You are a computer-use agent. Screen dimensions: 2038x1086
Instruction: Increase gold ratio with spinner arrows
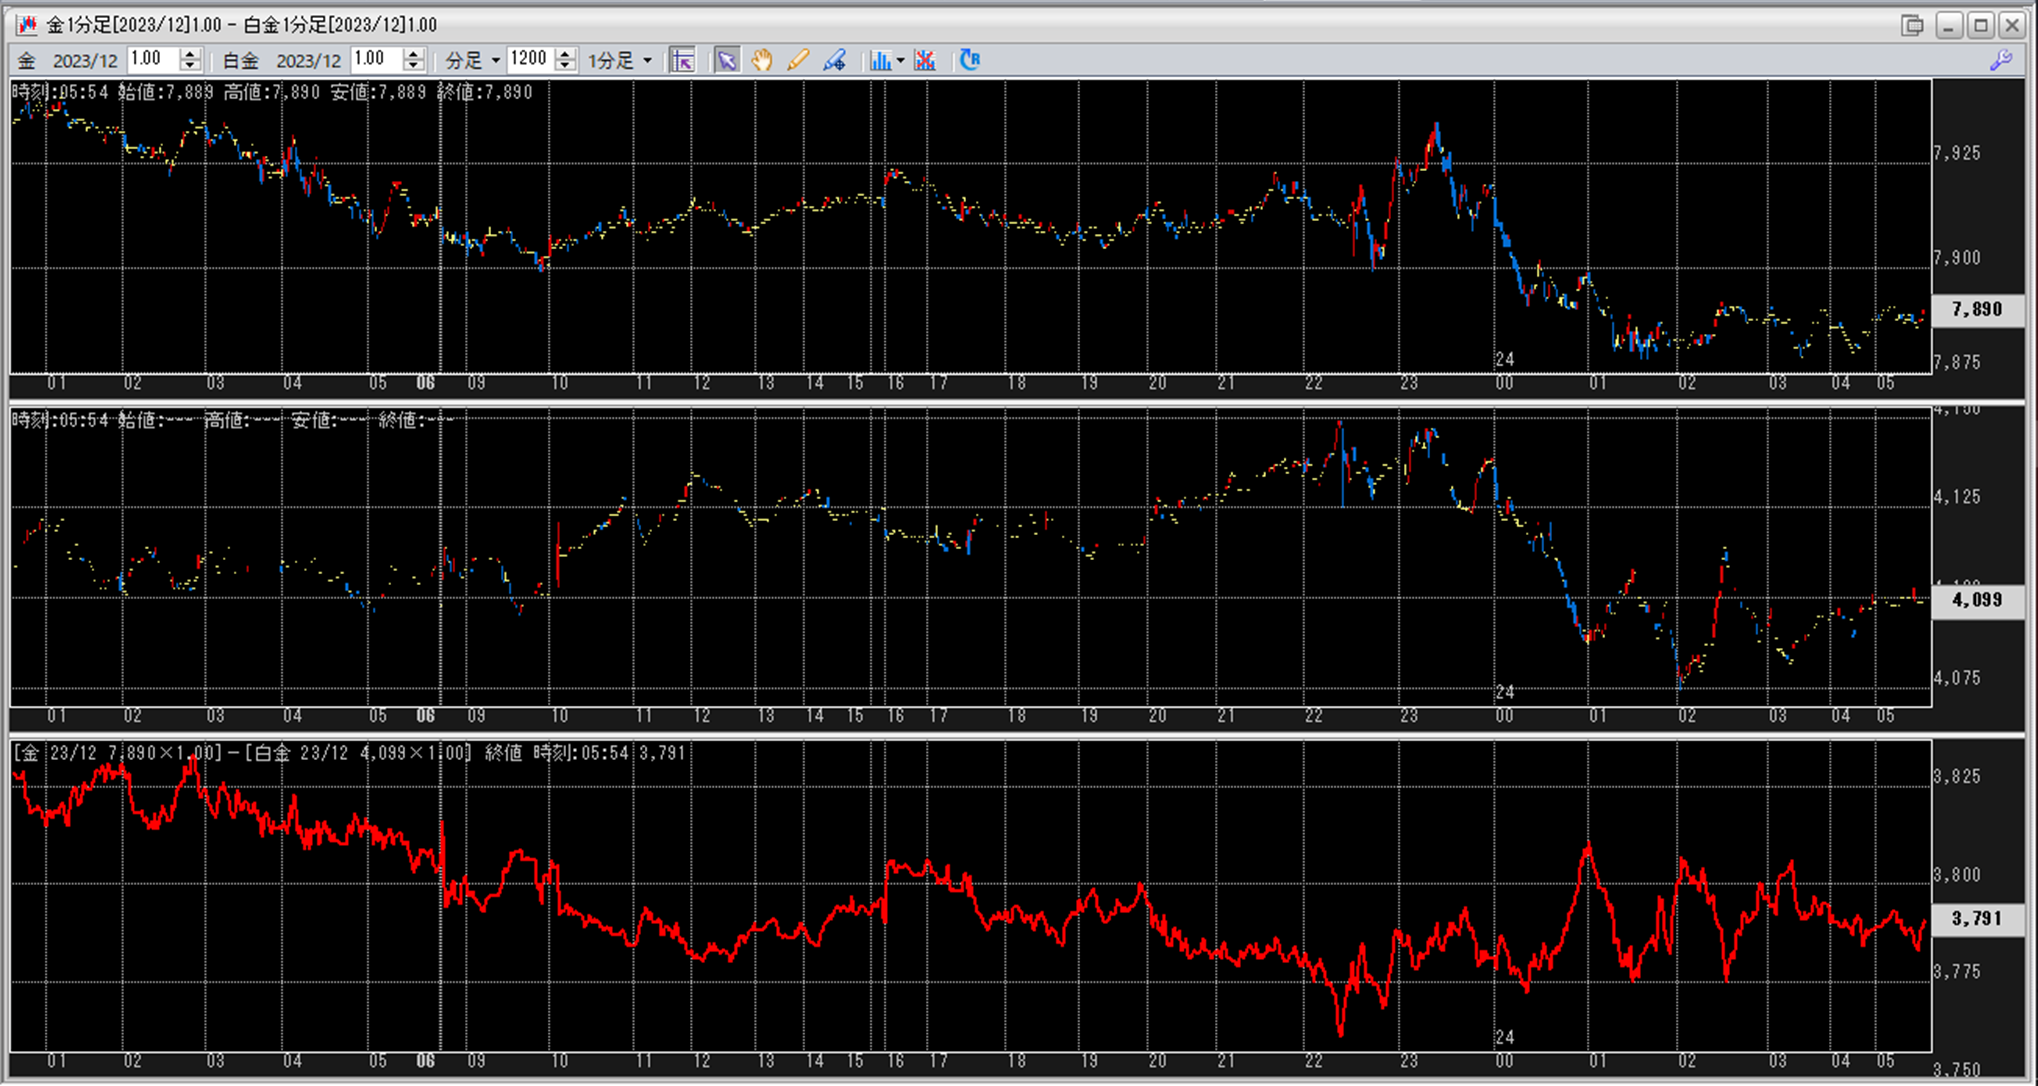pyautogui.click(x=190, y=54)
